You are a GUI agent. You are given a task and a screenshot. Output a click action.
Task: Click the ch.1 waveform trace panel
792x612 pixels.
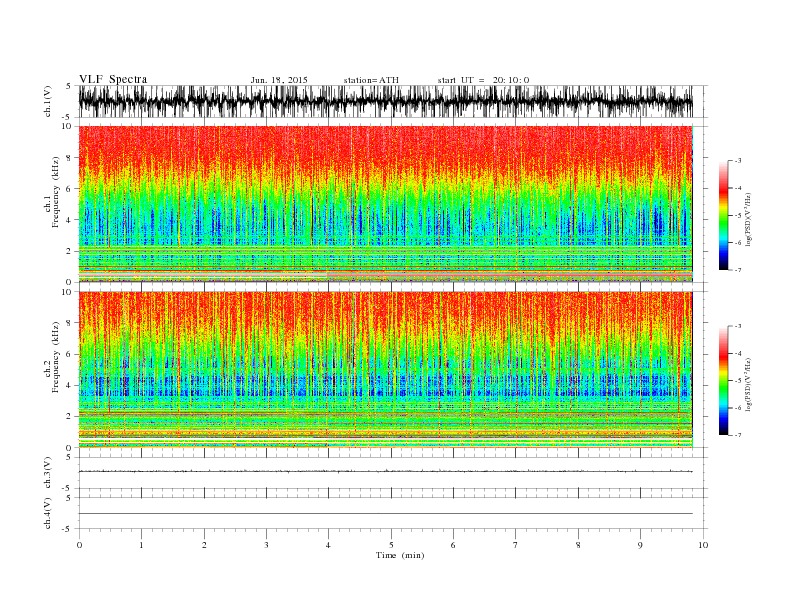pyautogui.click(x=386, y=101)
